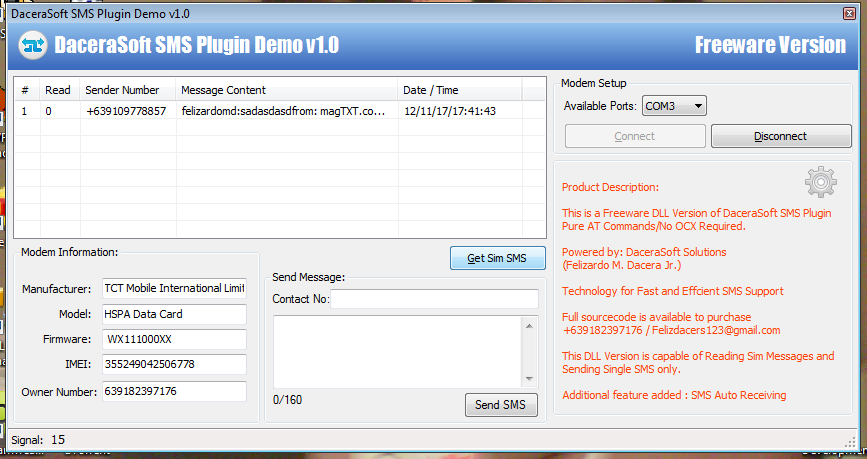Select message cell starting with felizardomd
The width and height of the screenshot is (867, 459).
click(x=286, y=111)
